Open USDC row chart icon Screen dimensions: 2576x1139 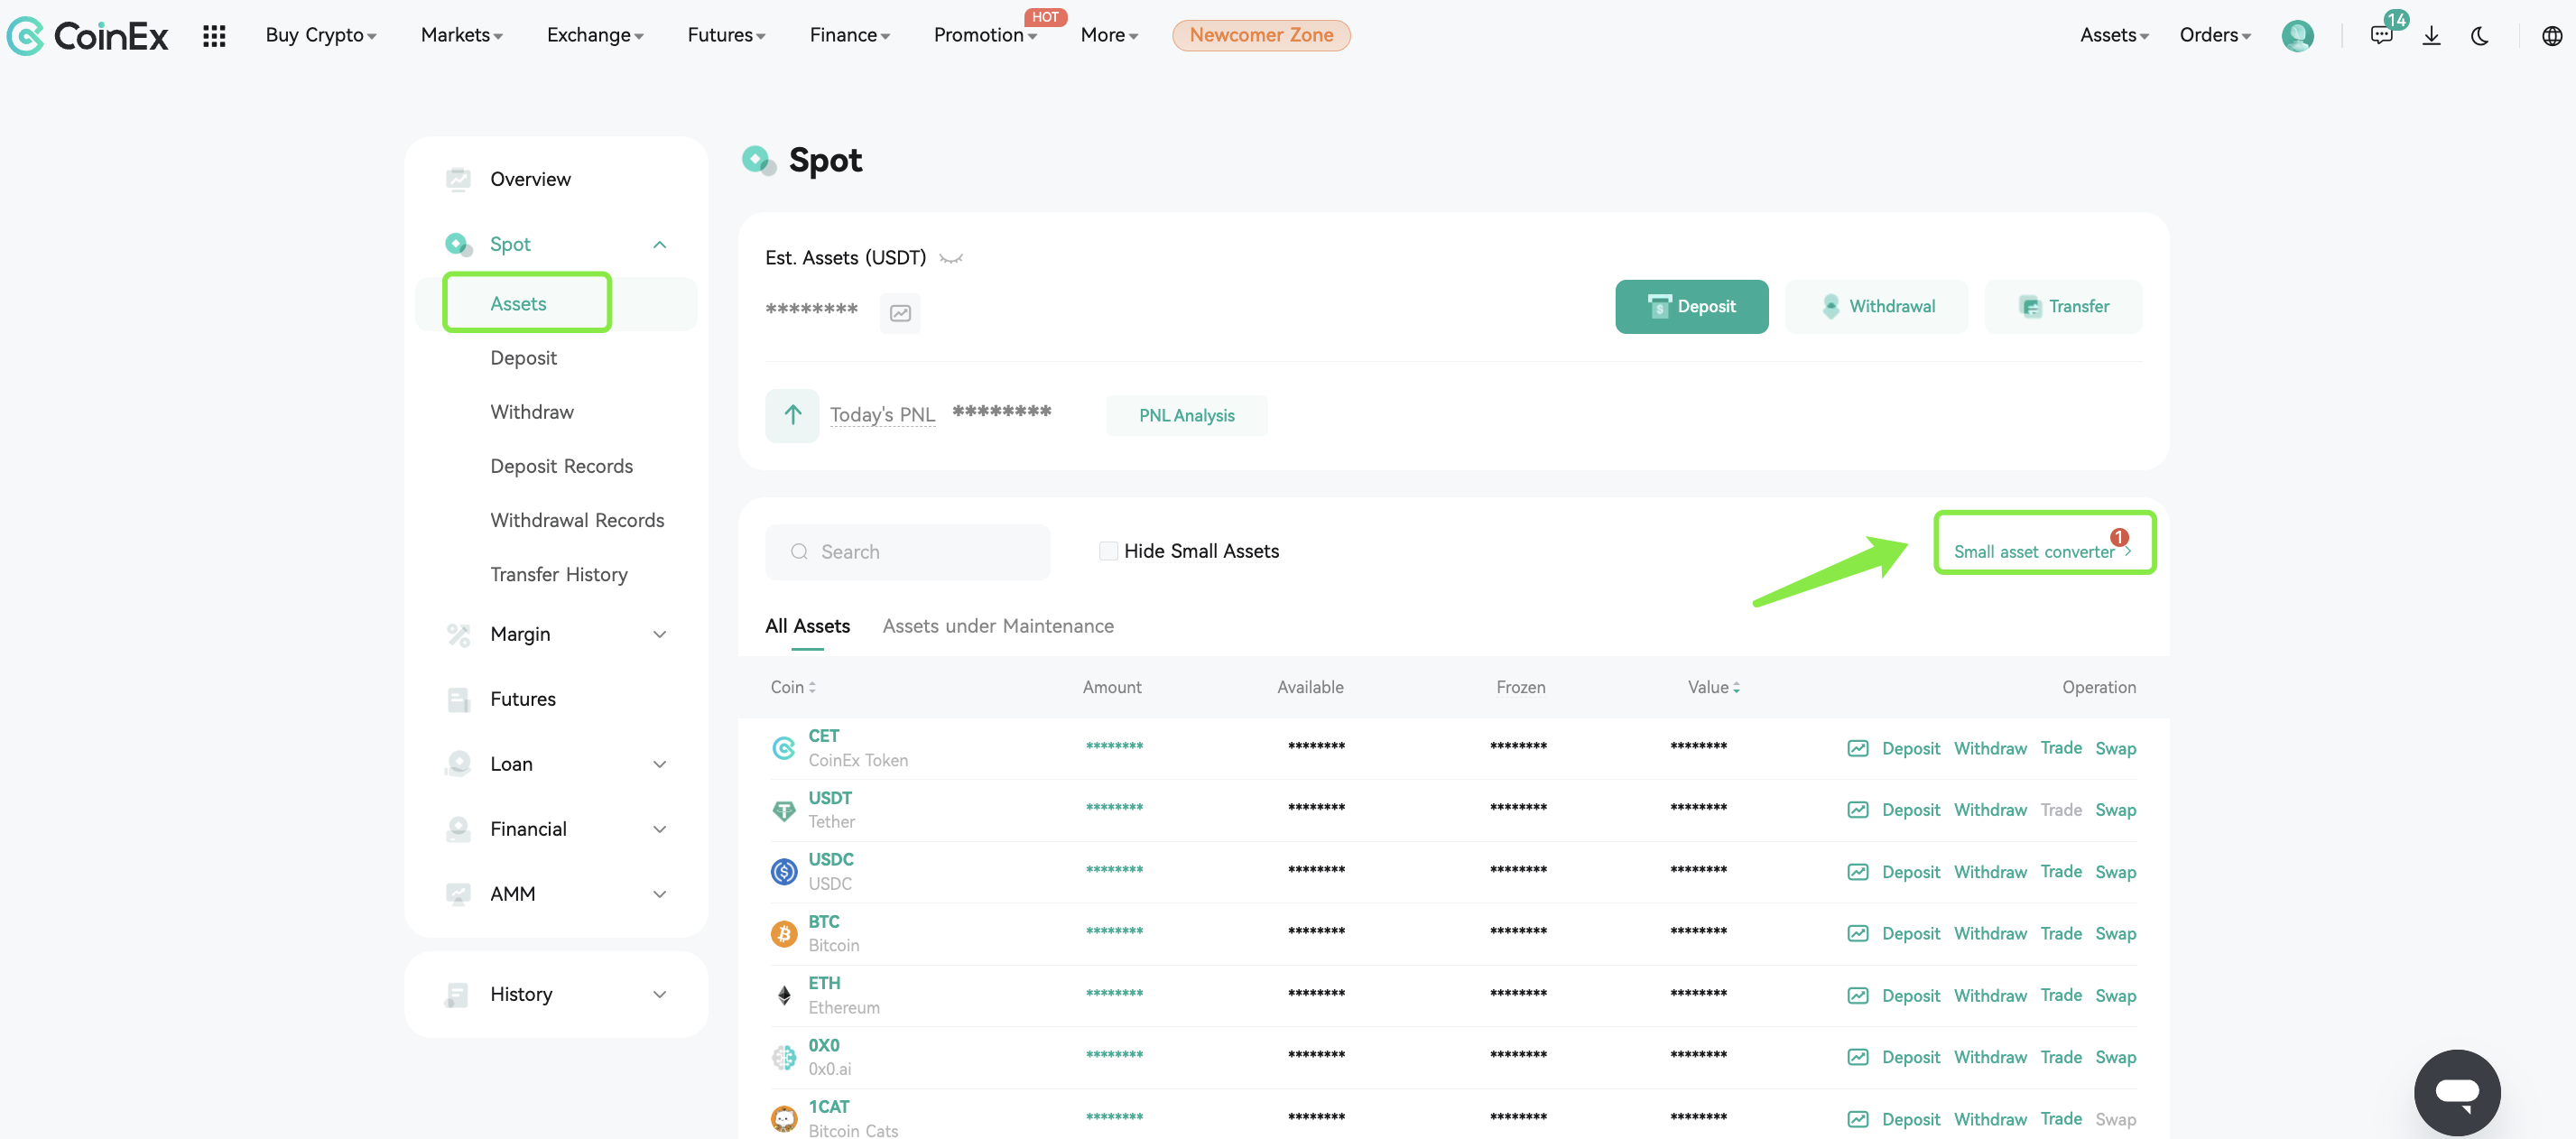click(1857, 872)
